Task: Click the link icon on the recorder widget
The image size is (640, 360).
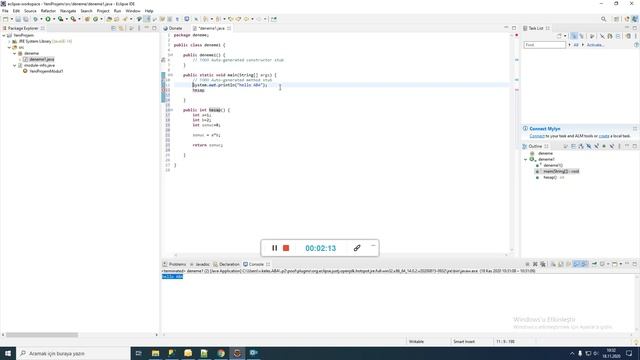Action: point(357,248)
